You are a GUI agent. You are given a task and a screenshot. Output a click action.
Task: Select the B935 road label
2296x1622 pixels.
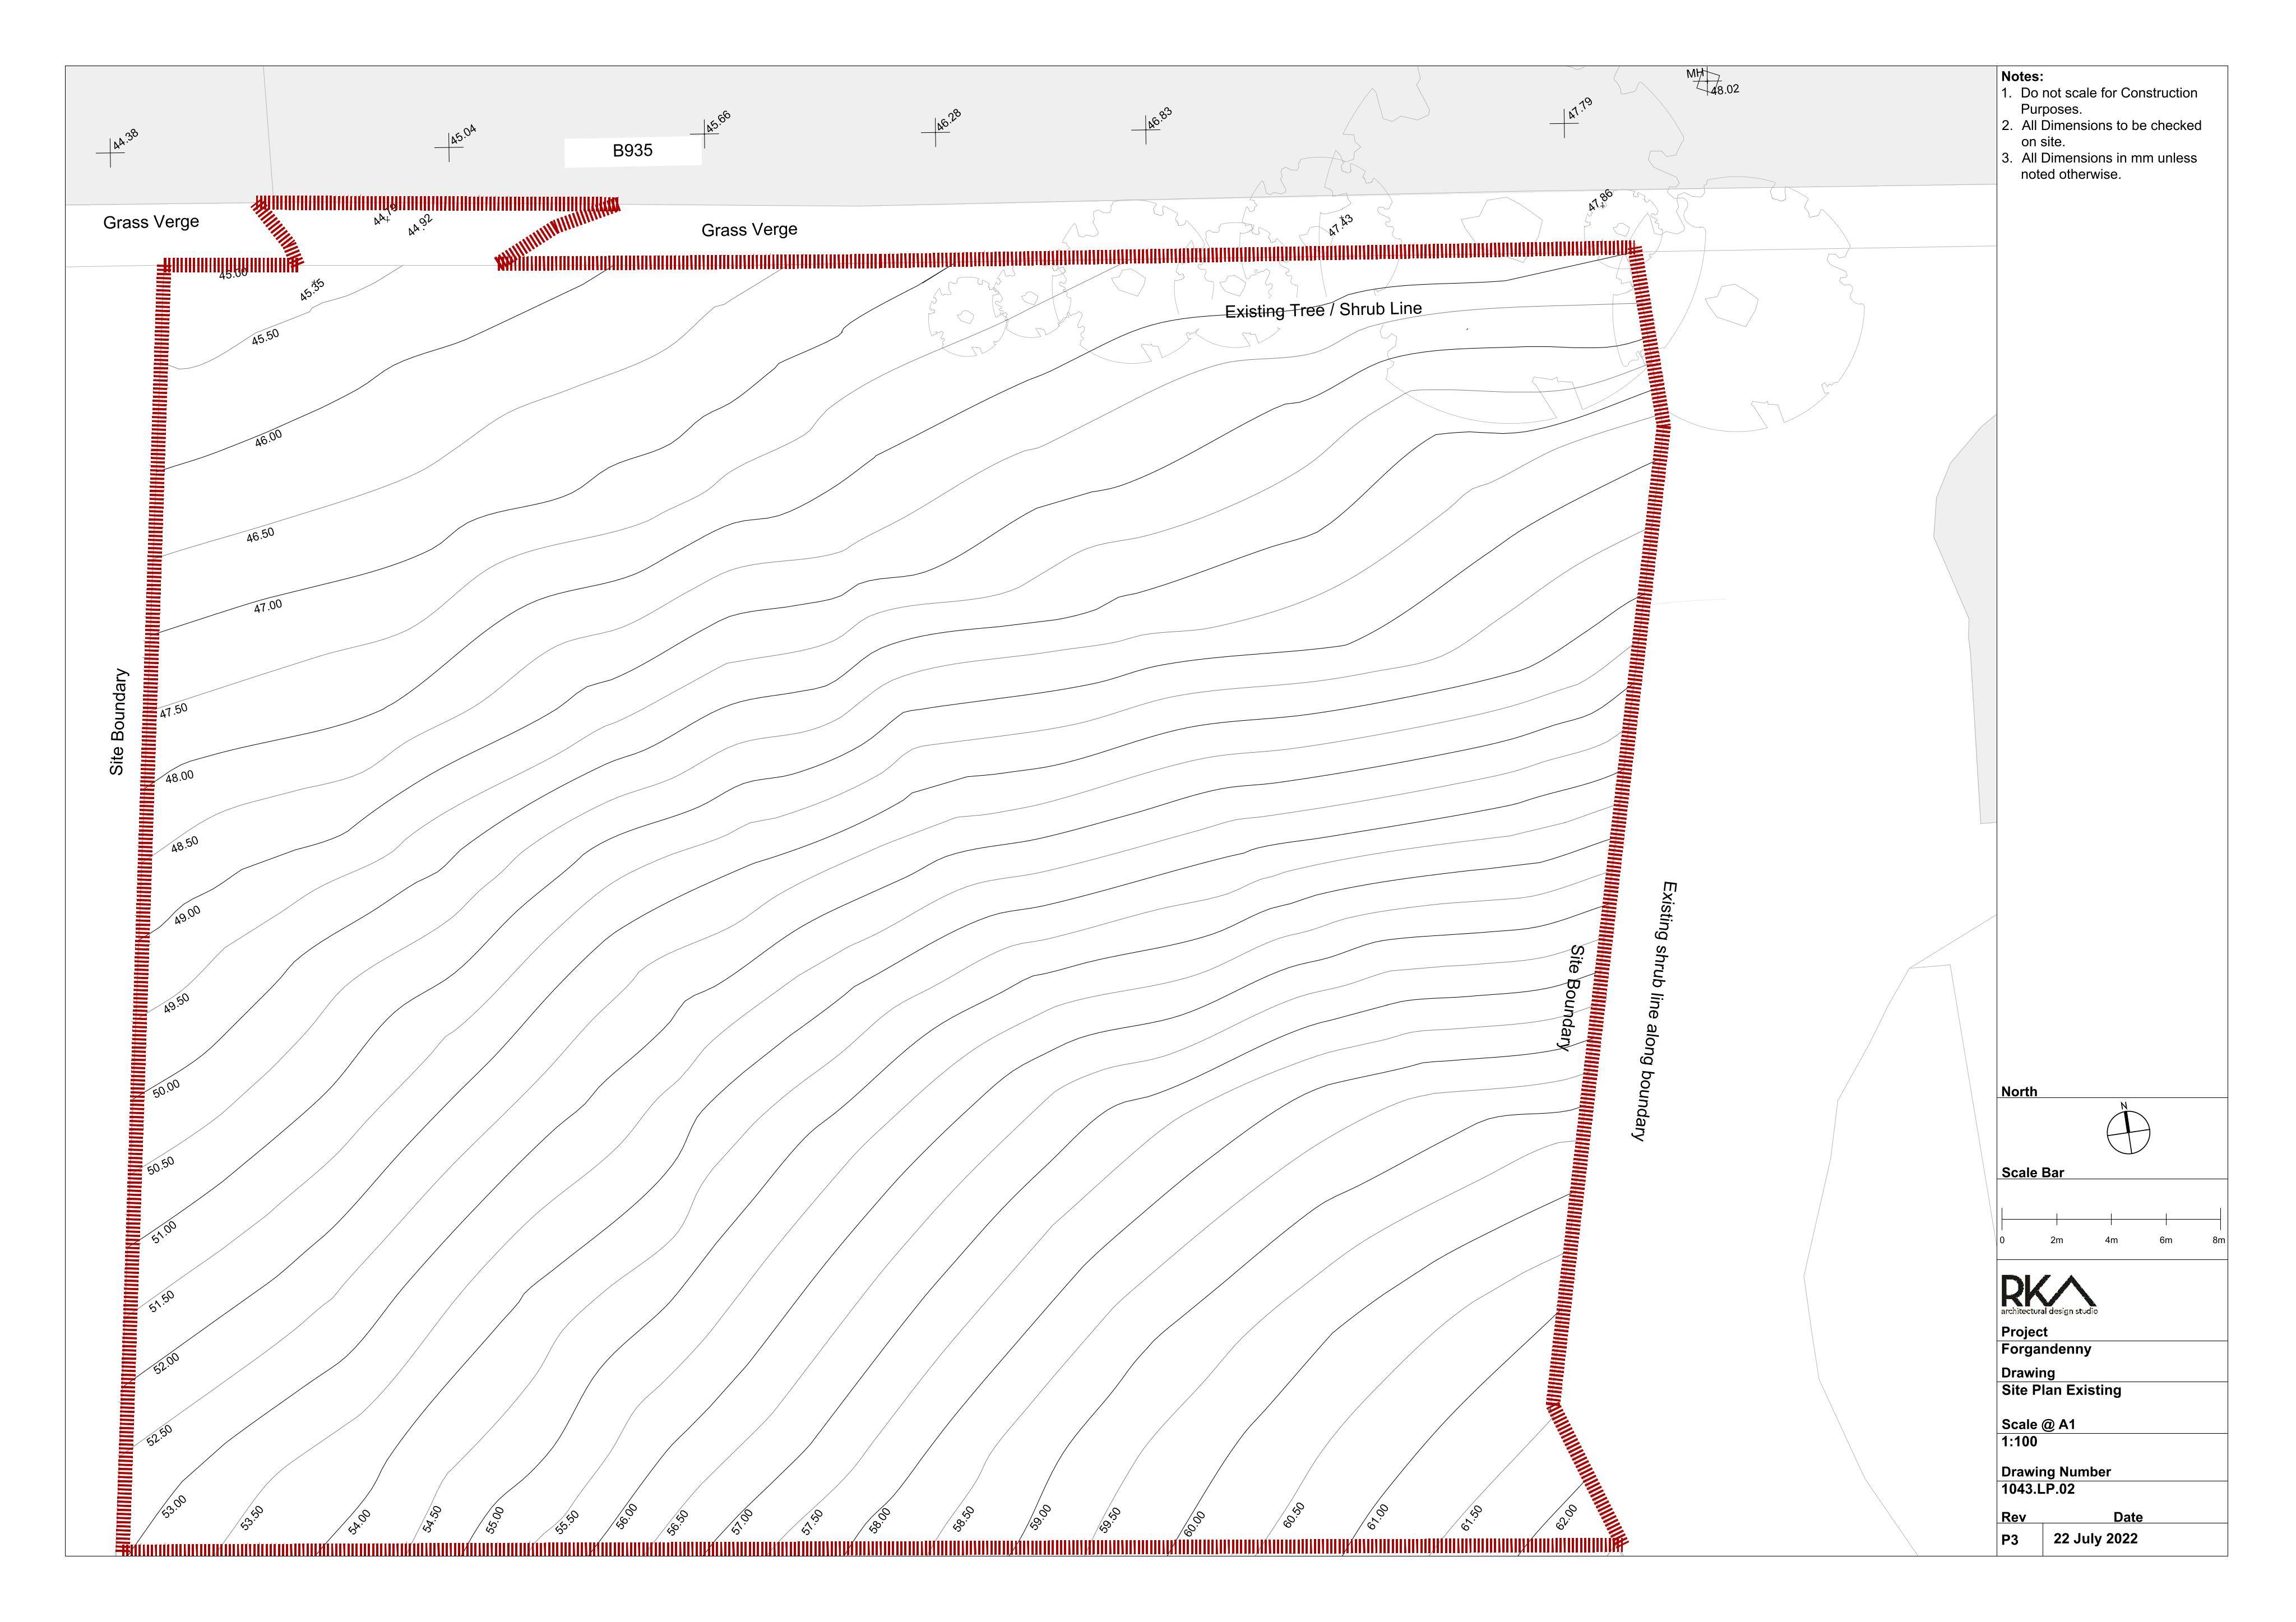[632, 151]
